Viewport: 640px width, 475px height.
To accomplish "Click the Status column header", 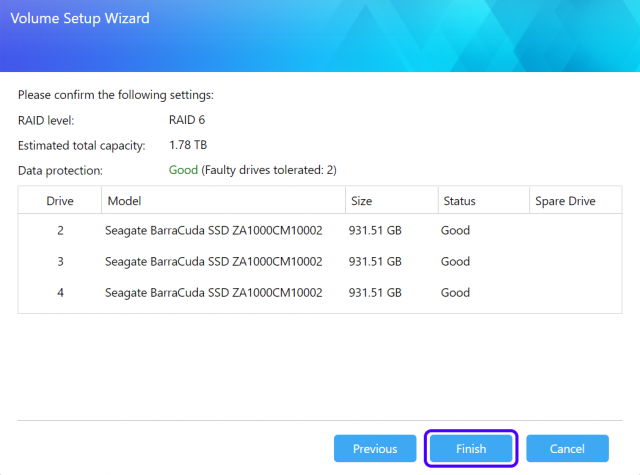I will (x=459, y=201).
